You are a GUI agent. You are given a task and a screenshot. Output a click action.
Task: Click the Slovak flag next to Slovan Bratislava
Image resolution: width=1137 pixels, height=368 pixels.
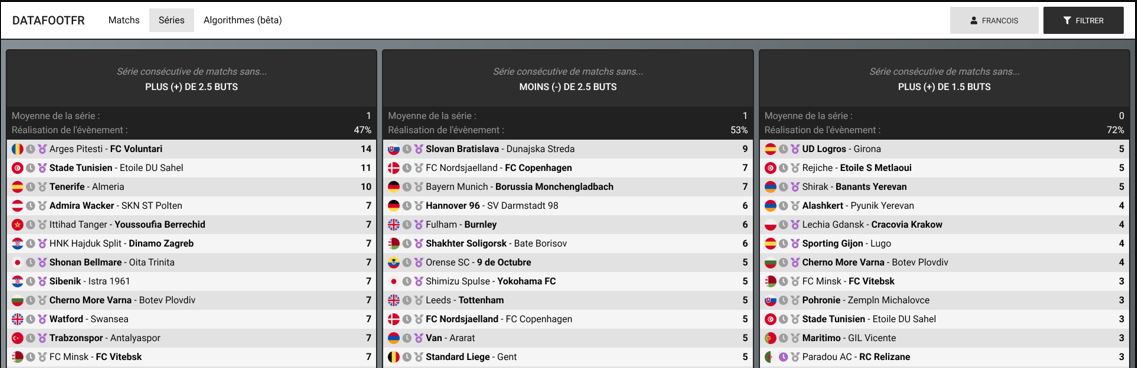(x=394, y=149)
